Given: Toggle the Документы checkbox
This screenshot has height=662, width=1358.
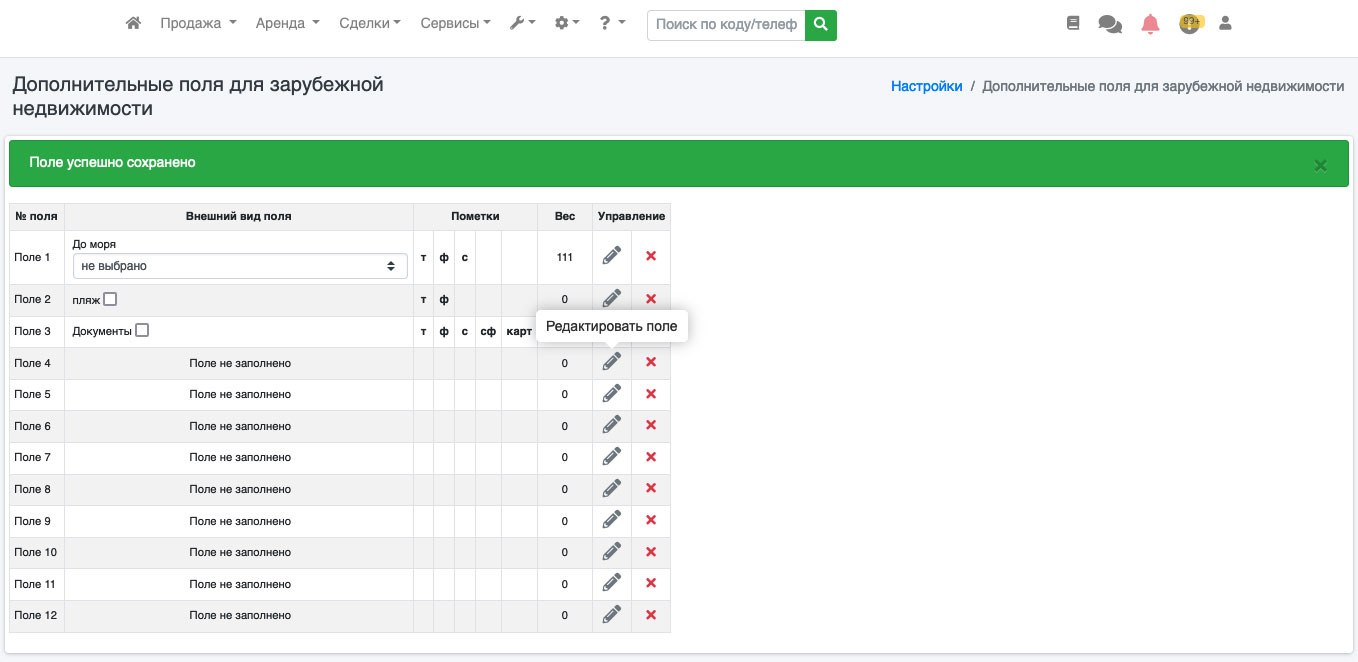Looking at the screenshot, I should coord(142,330).
